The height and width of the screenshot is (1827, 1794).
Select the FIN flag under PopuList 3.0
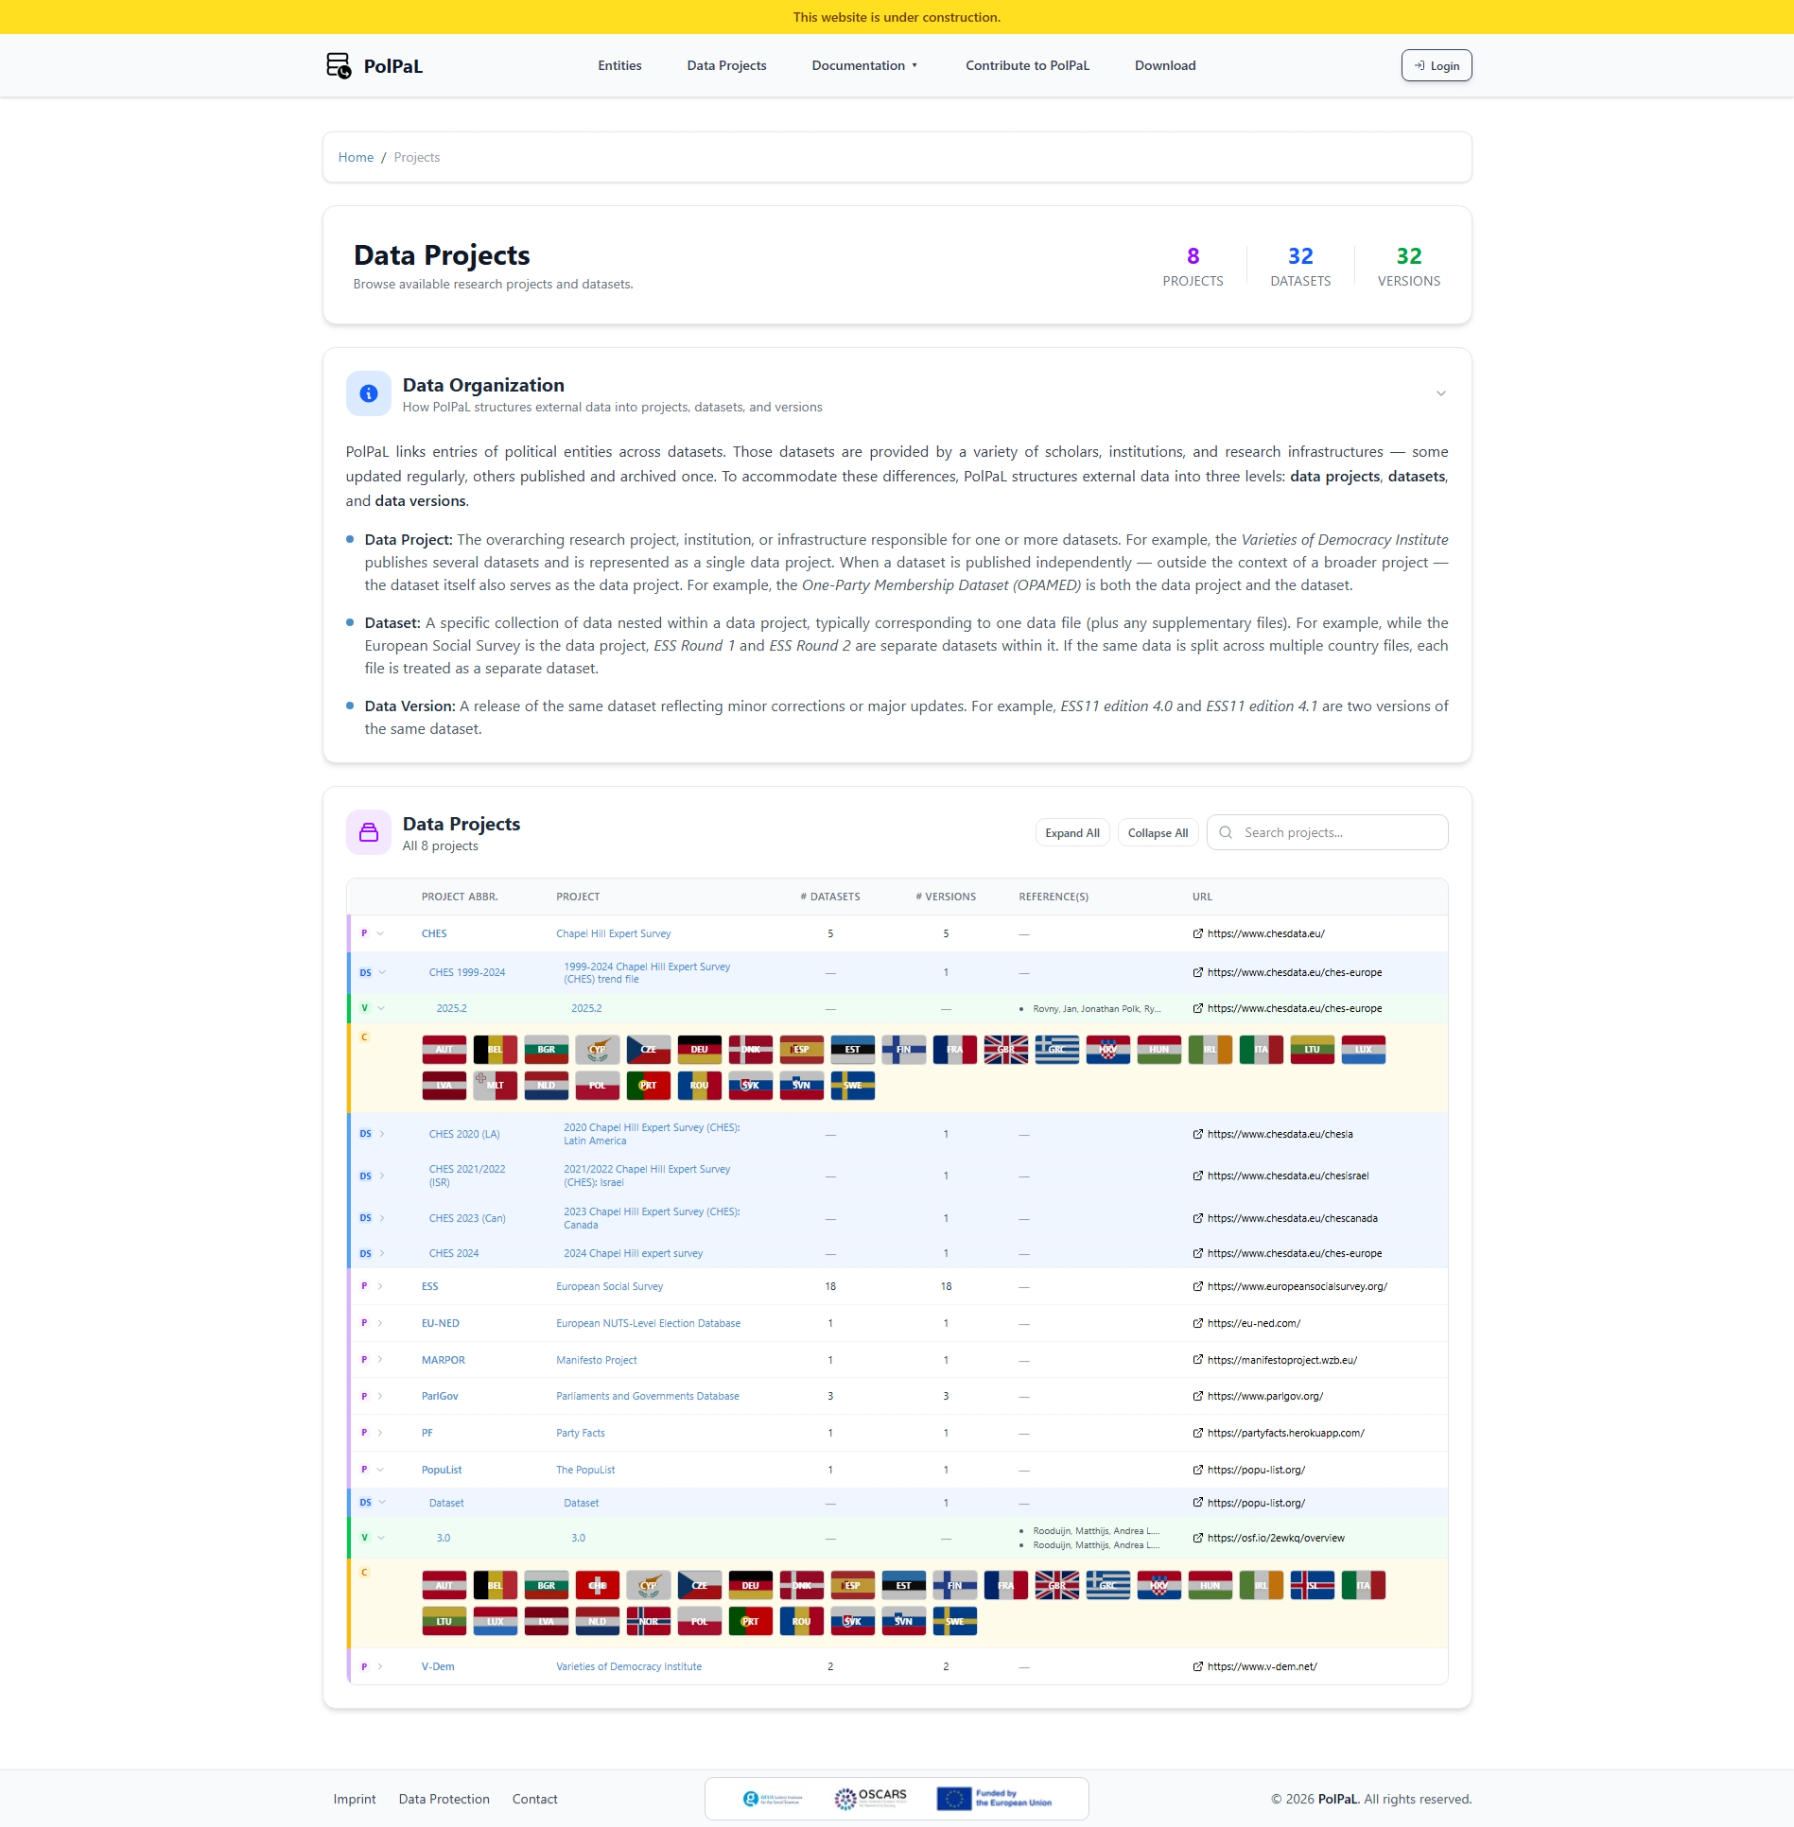click(x=954, y=1585)
